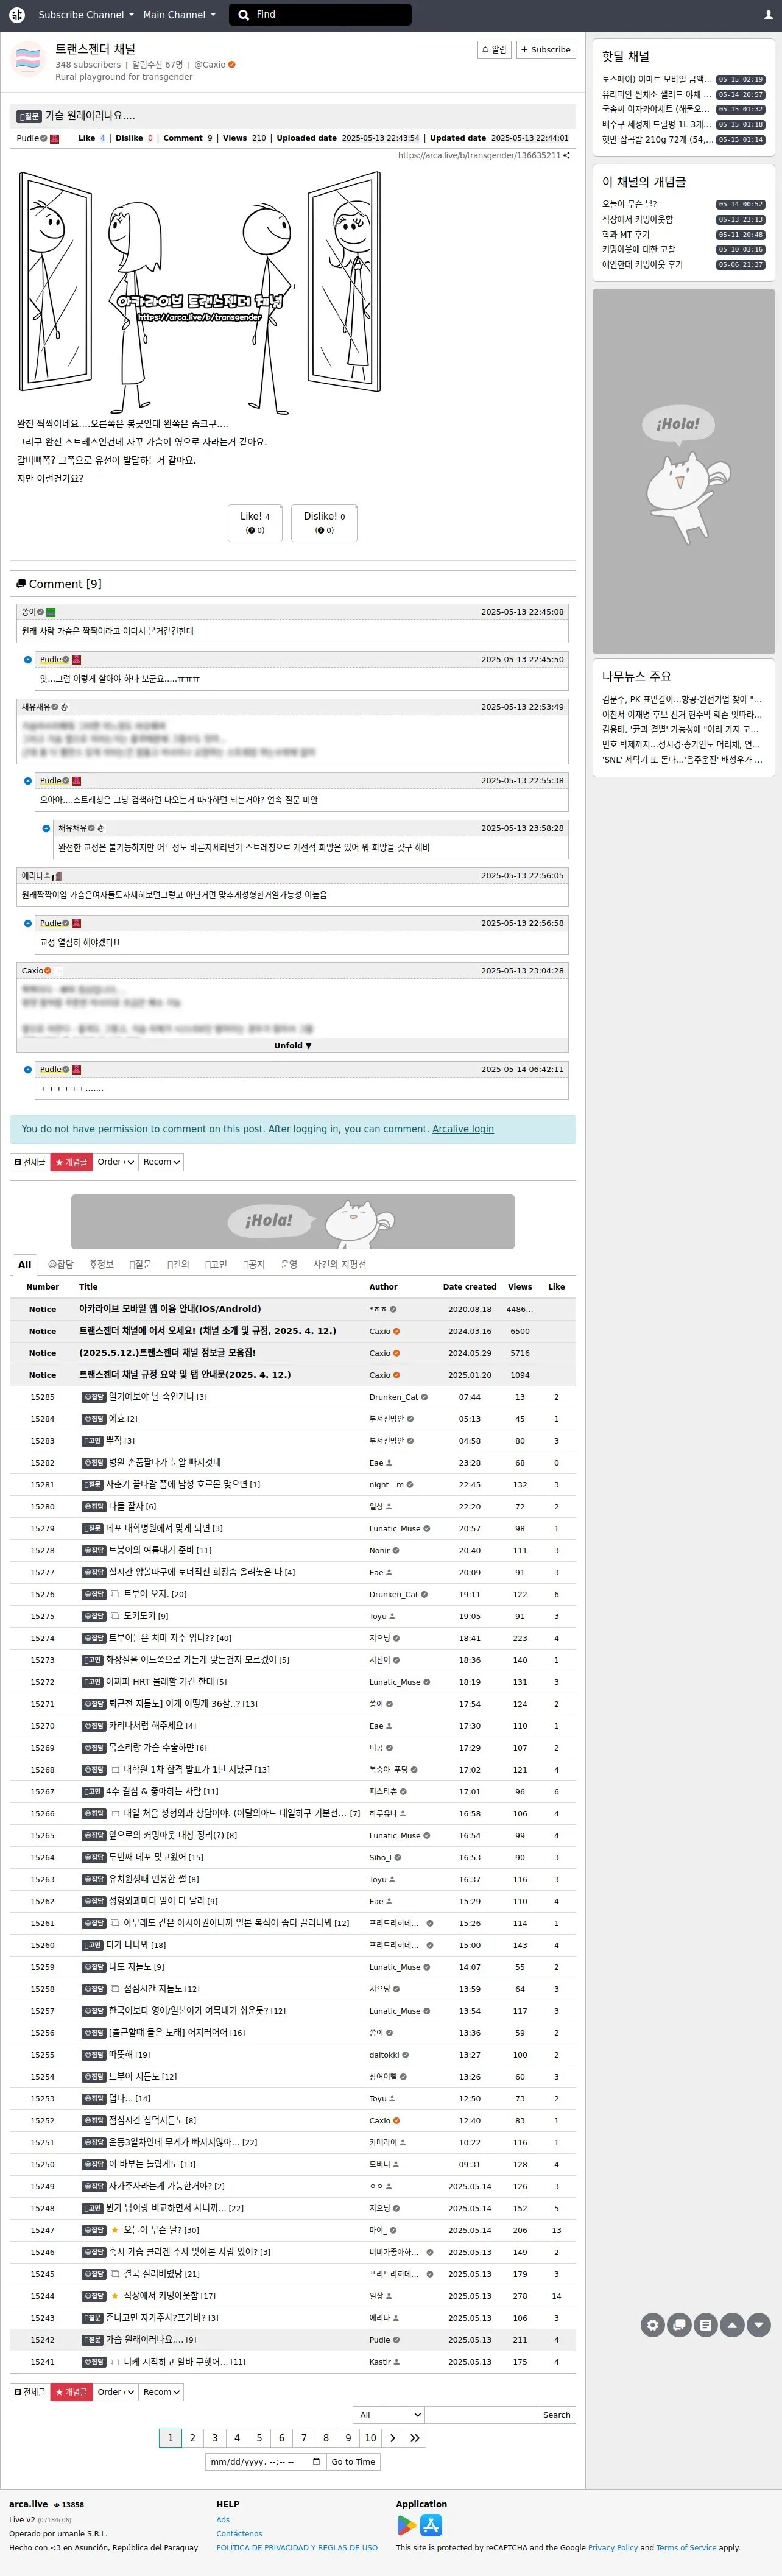Open the @Caxio channel owner link

tap(210, 64)
